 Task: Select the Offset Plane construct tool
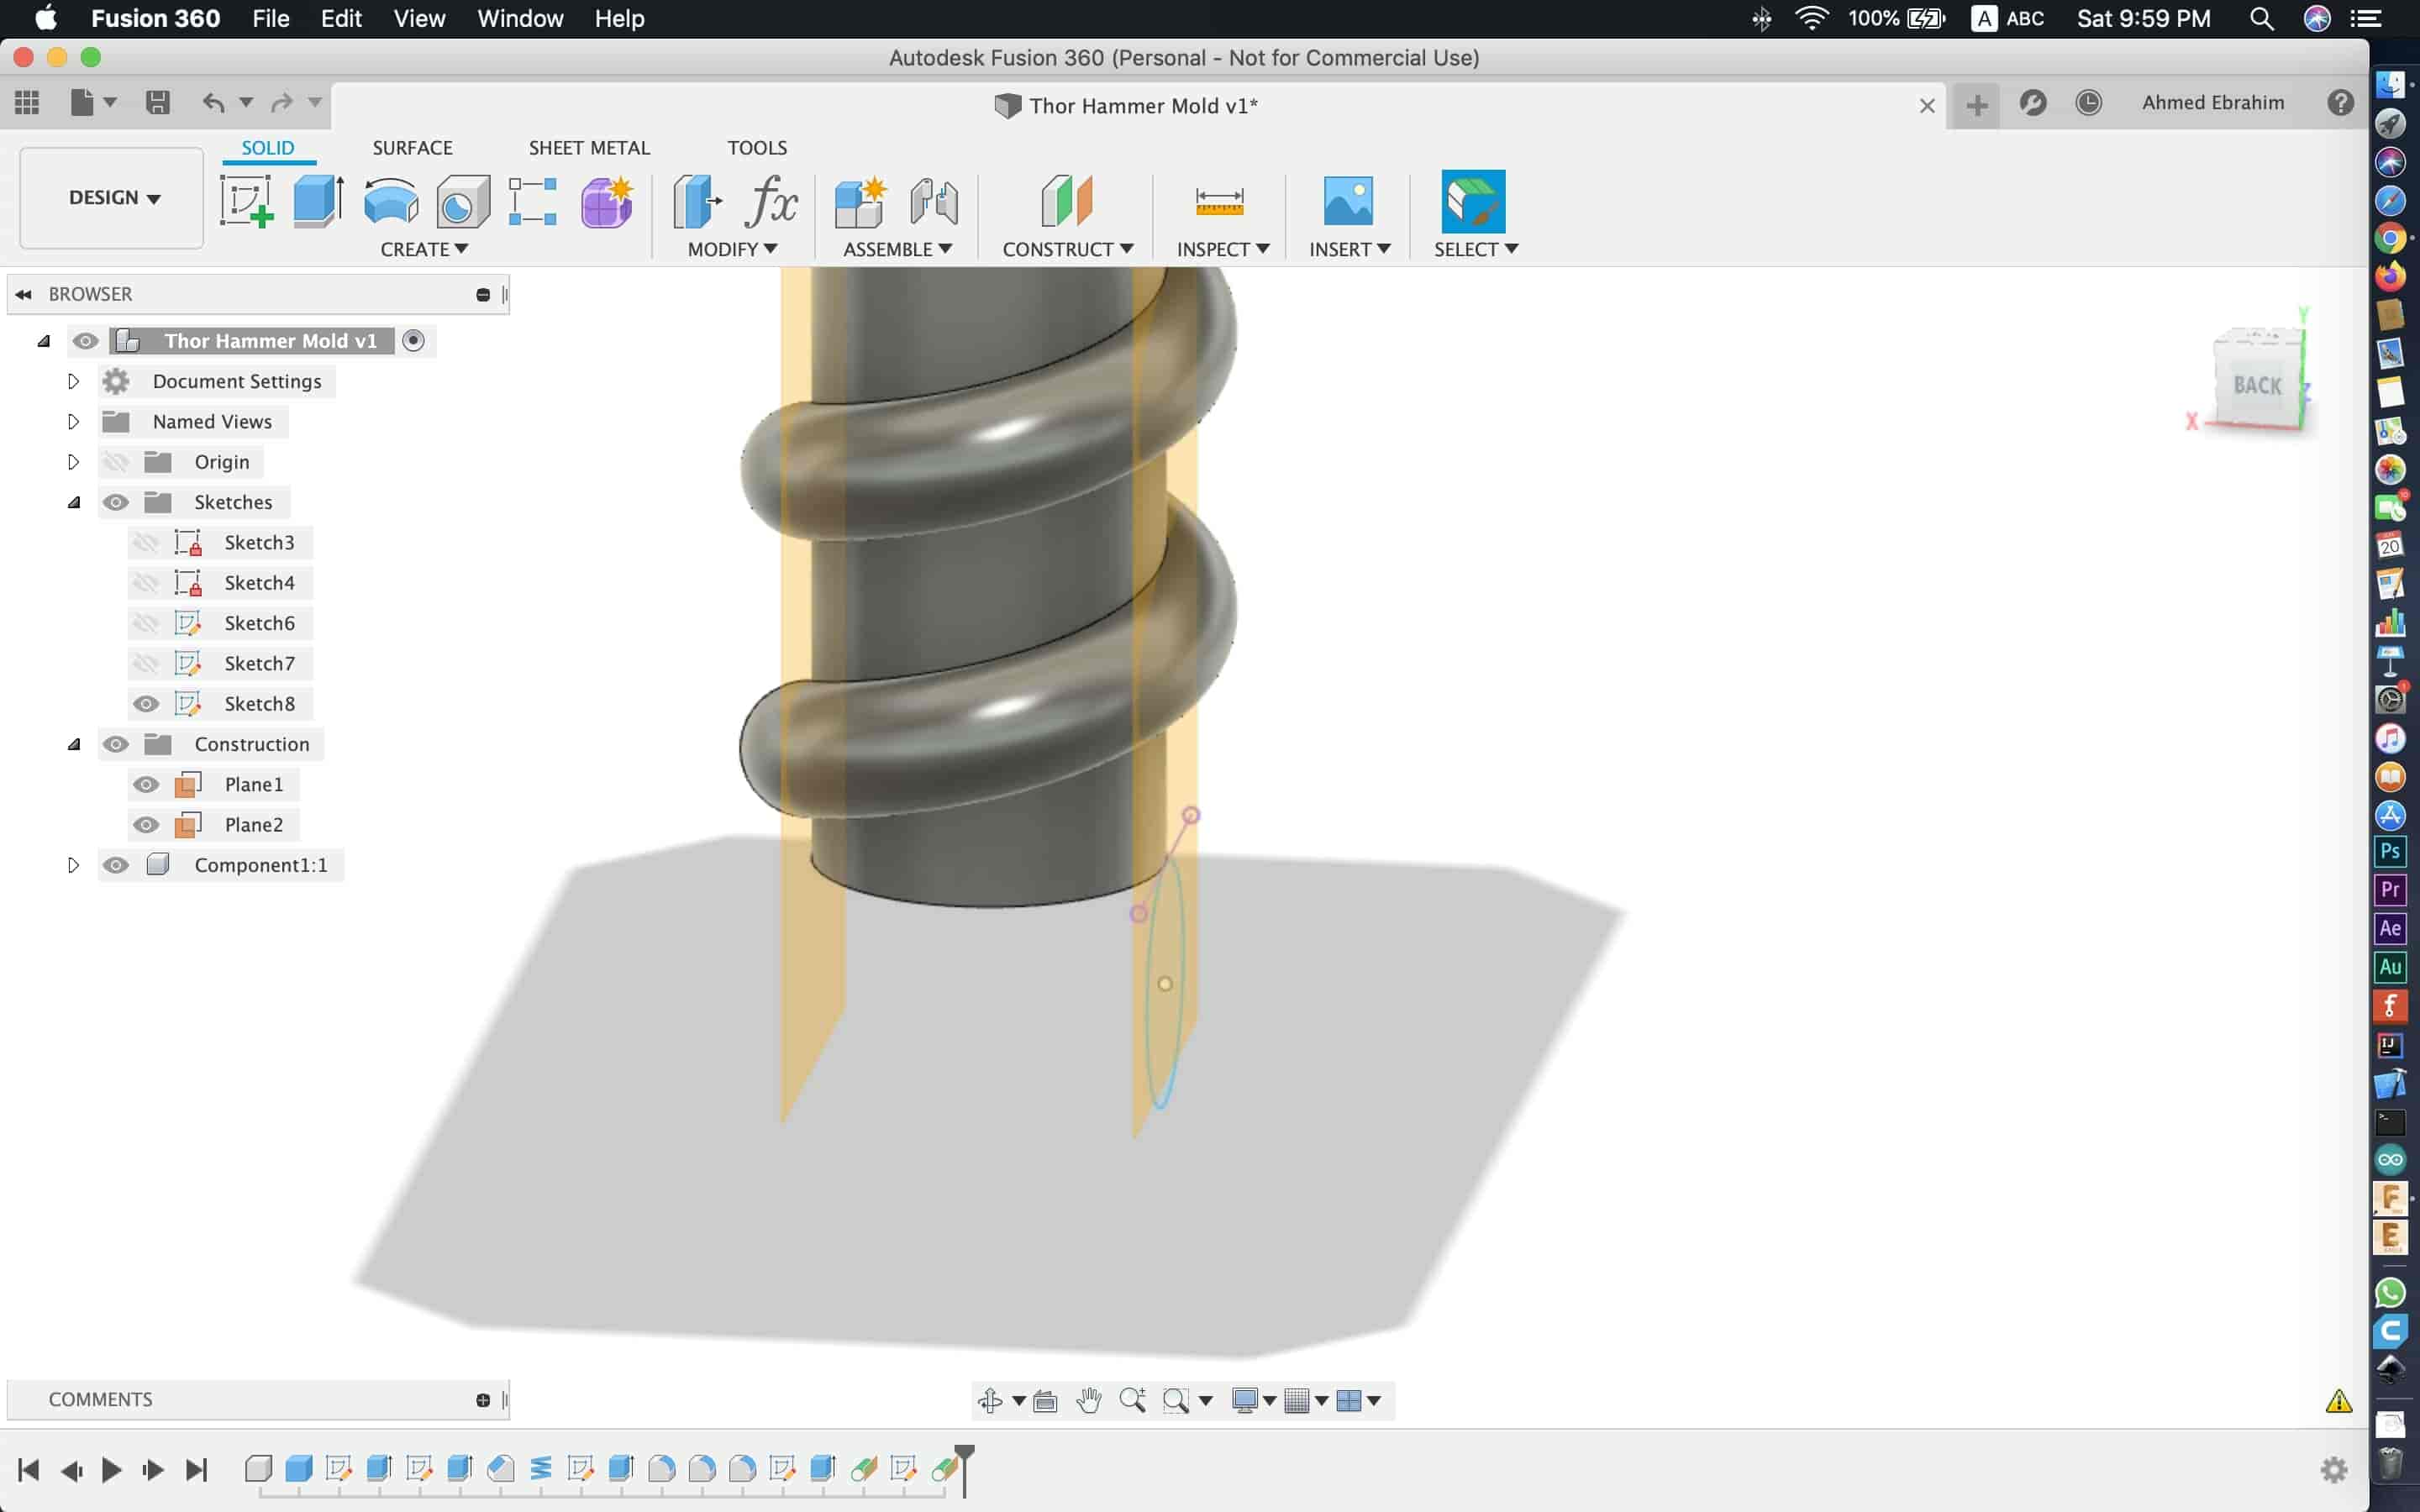pyautogui.click(x=1067, y=201)
